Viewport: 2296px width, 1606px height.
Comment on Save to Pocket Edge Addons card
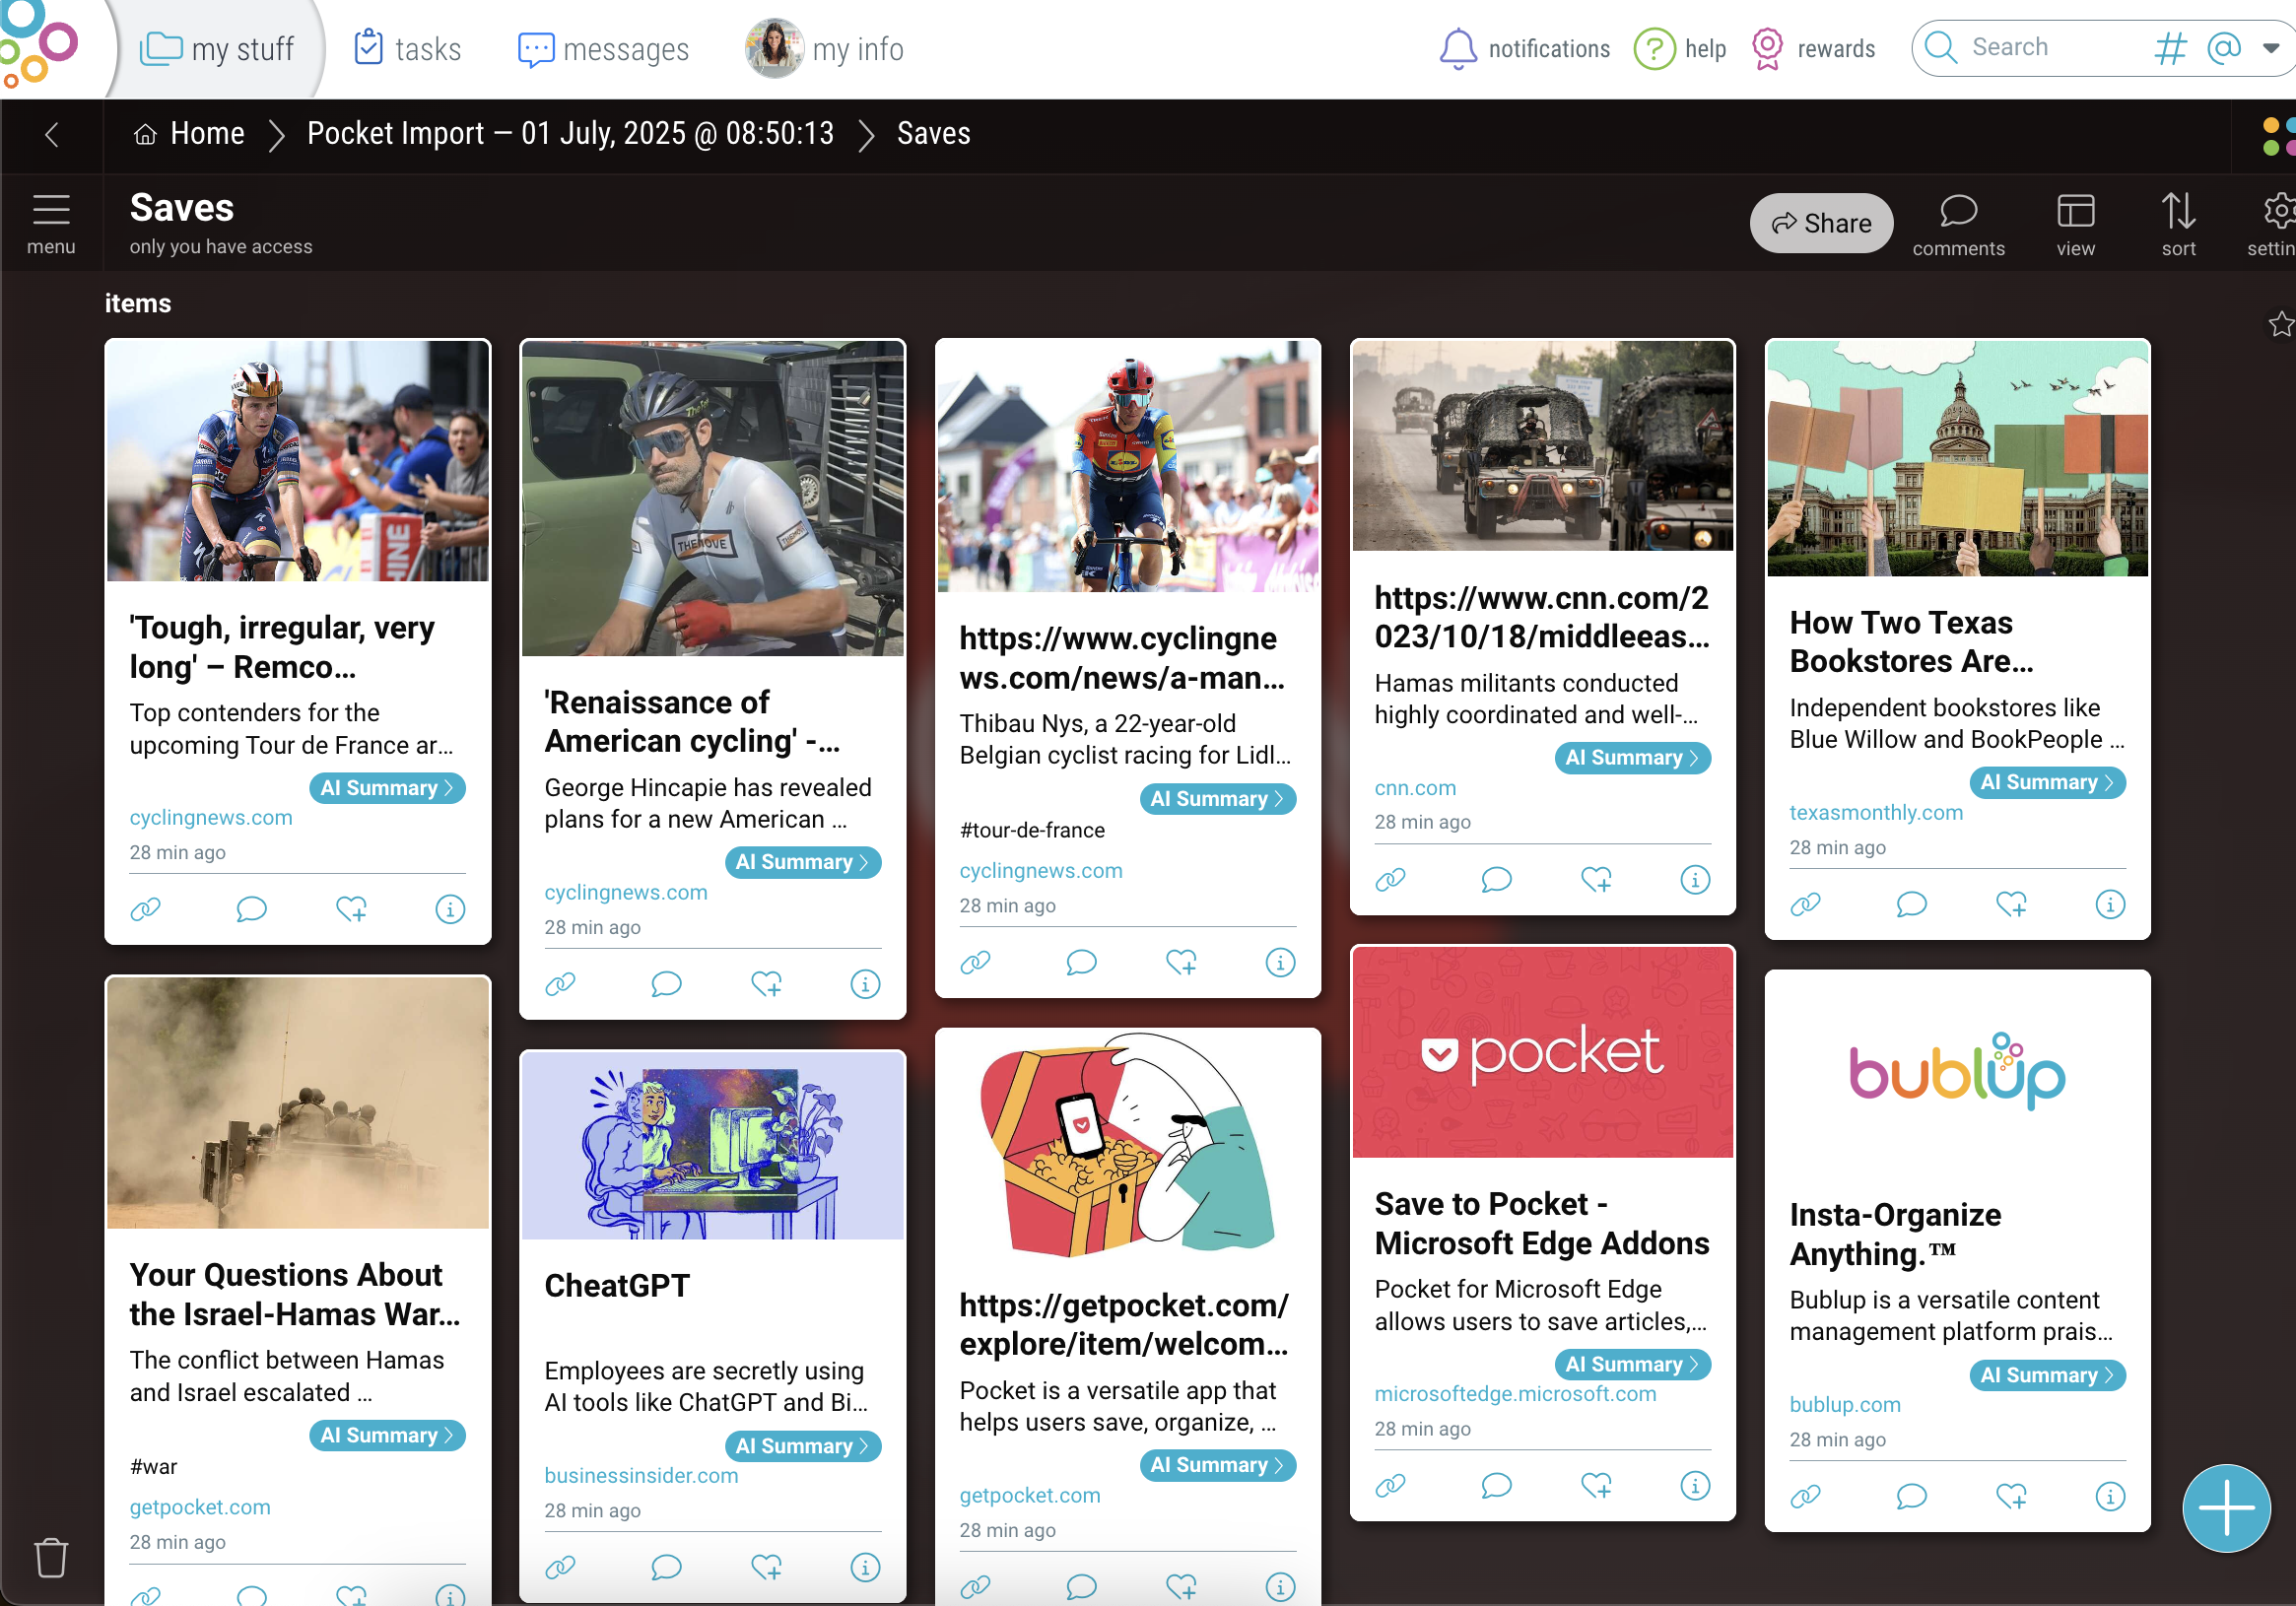[1496, 1485]
